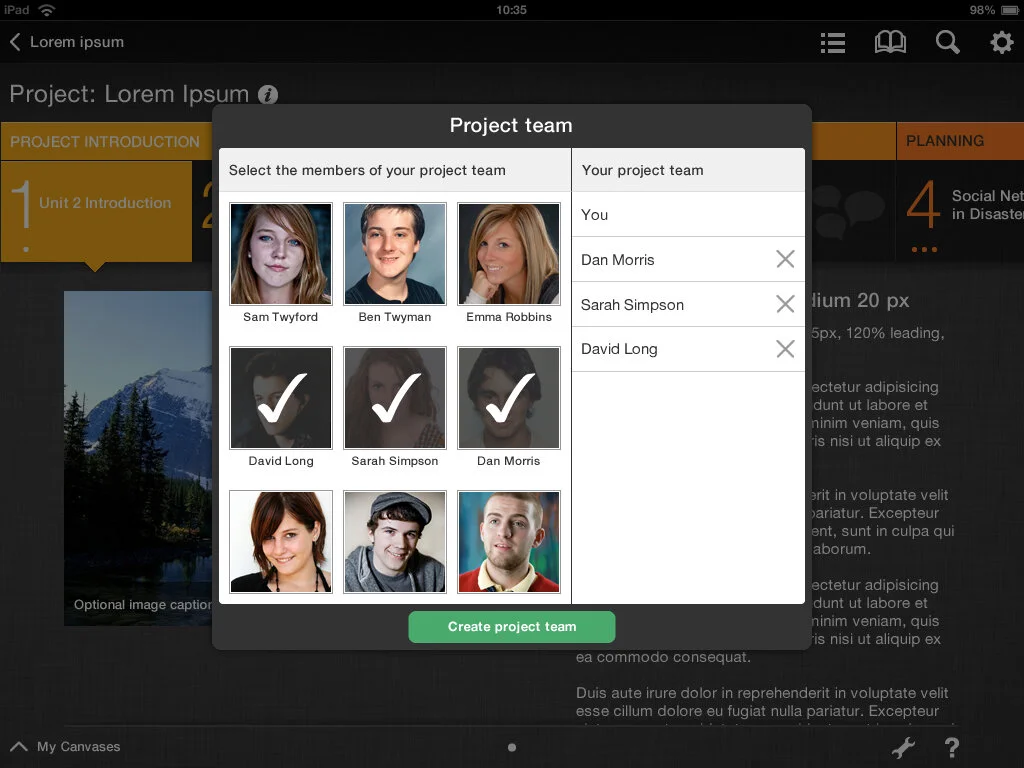
Task: Tap the tools wrench icon at bottom right
Action: (x=903, y=747)
